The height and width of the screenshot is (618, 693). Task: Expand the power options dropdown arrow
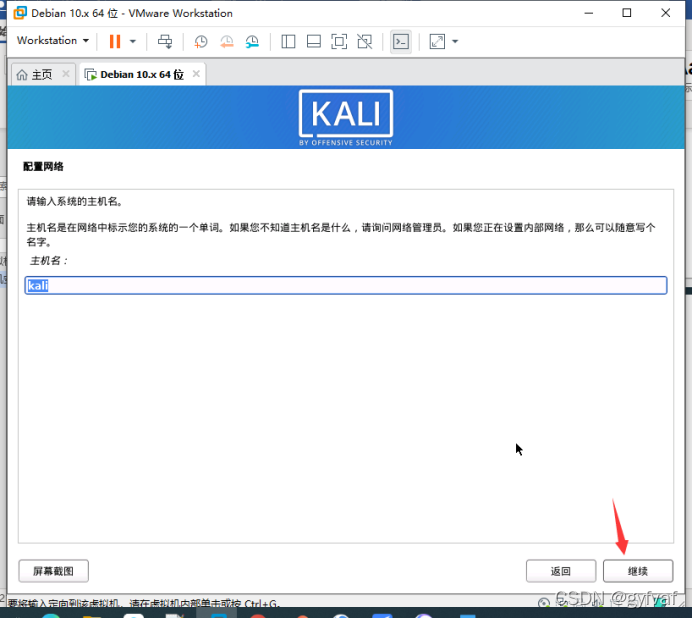[x=133, y=42]
